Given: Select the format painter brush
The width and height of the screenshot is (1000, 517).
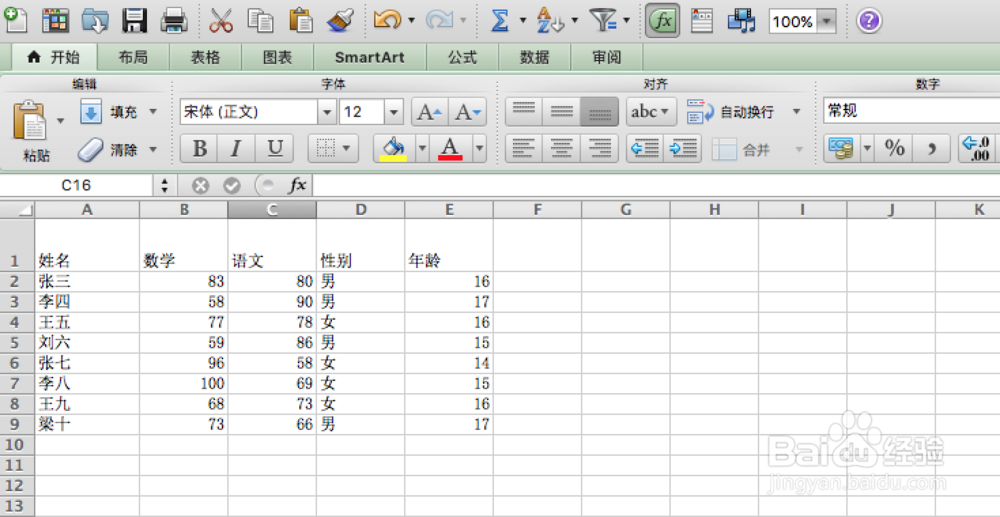Looking at the screenshot, I should [340, 20].
